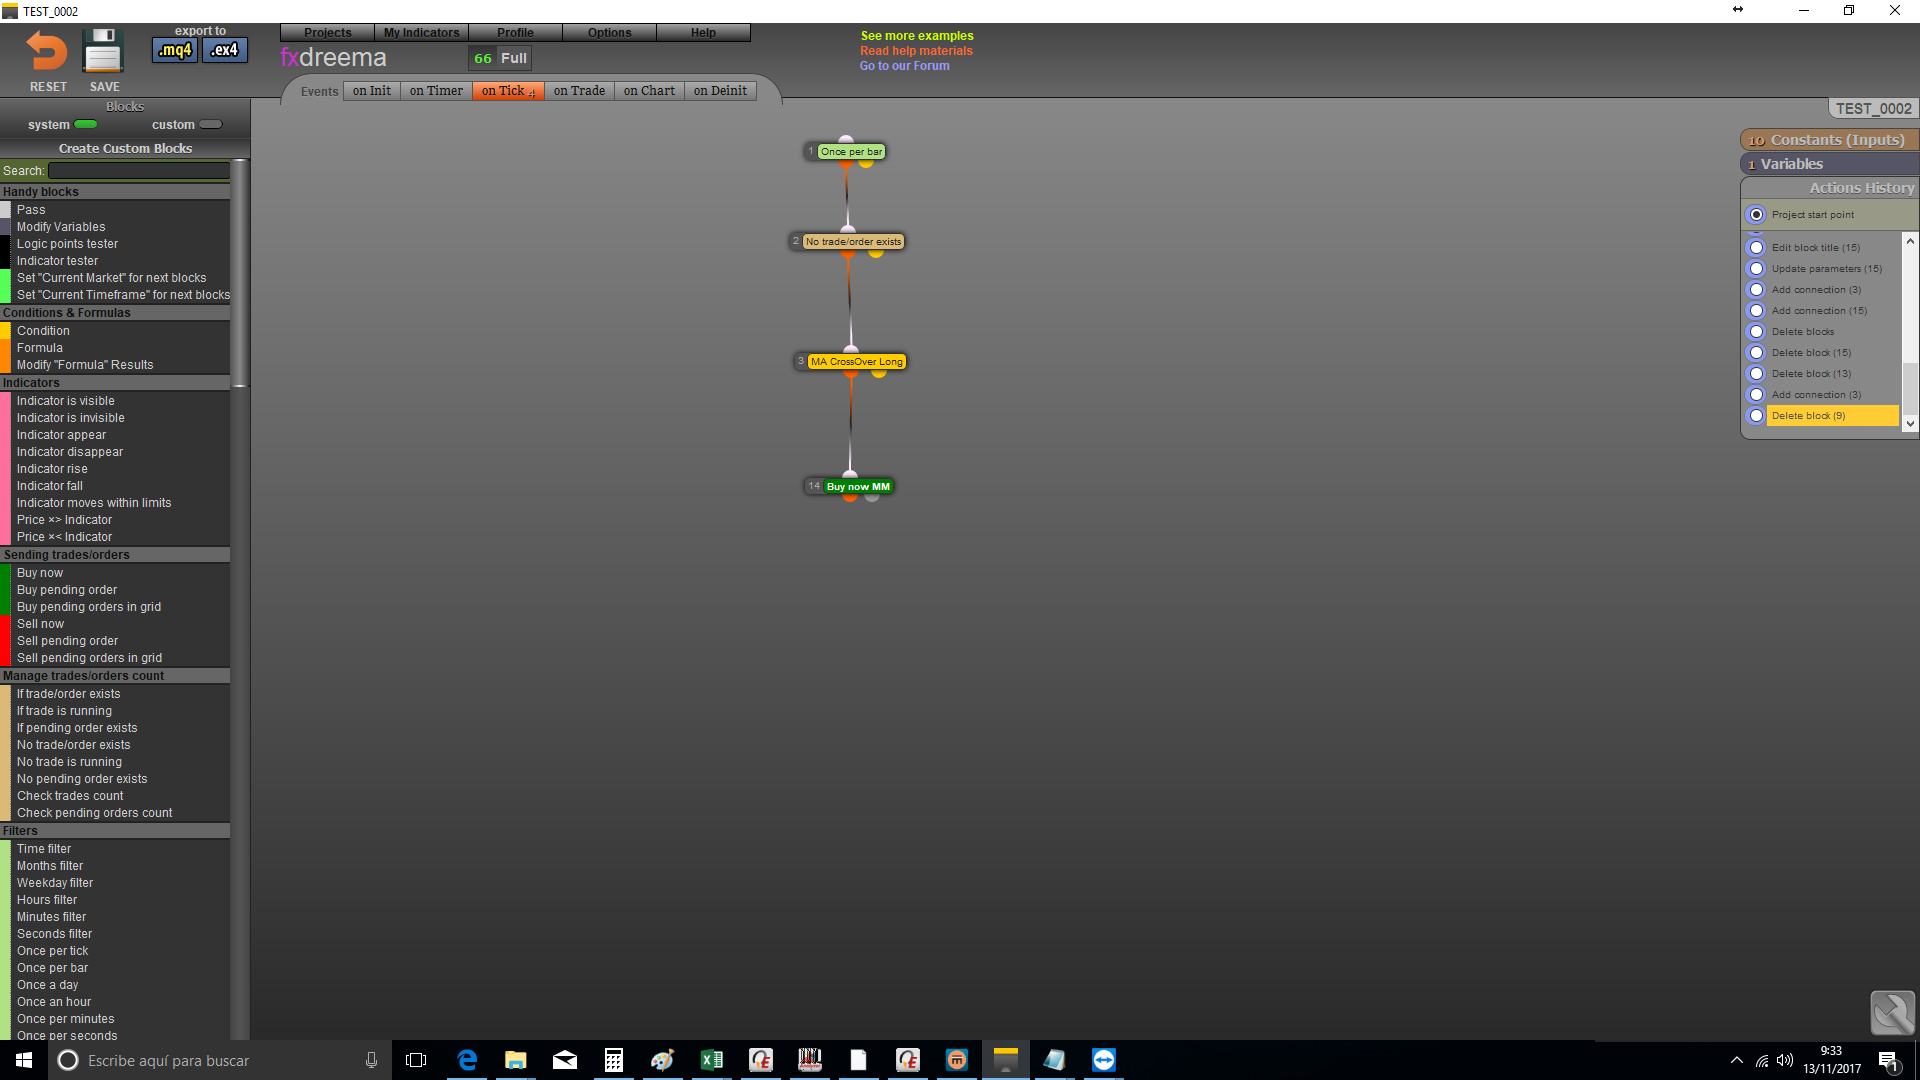Open See more examples link
The height and width of the screenshot is (1080, 1920).
coord(917,36)
